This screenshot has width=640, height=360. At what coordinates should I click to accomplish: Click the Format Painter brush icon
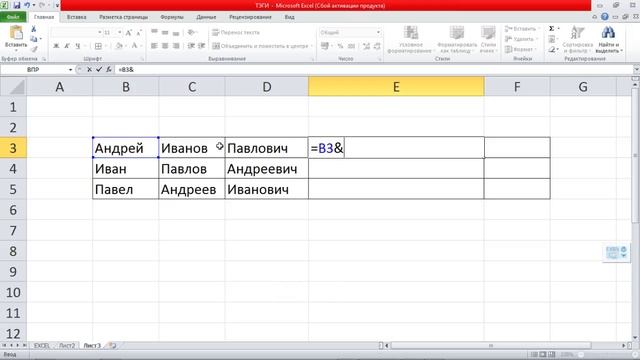coord(33,49)
